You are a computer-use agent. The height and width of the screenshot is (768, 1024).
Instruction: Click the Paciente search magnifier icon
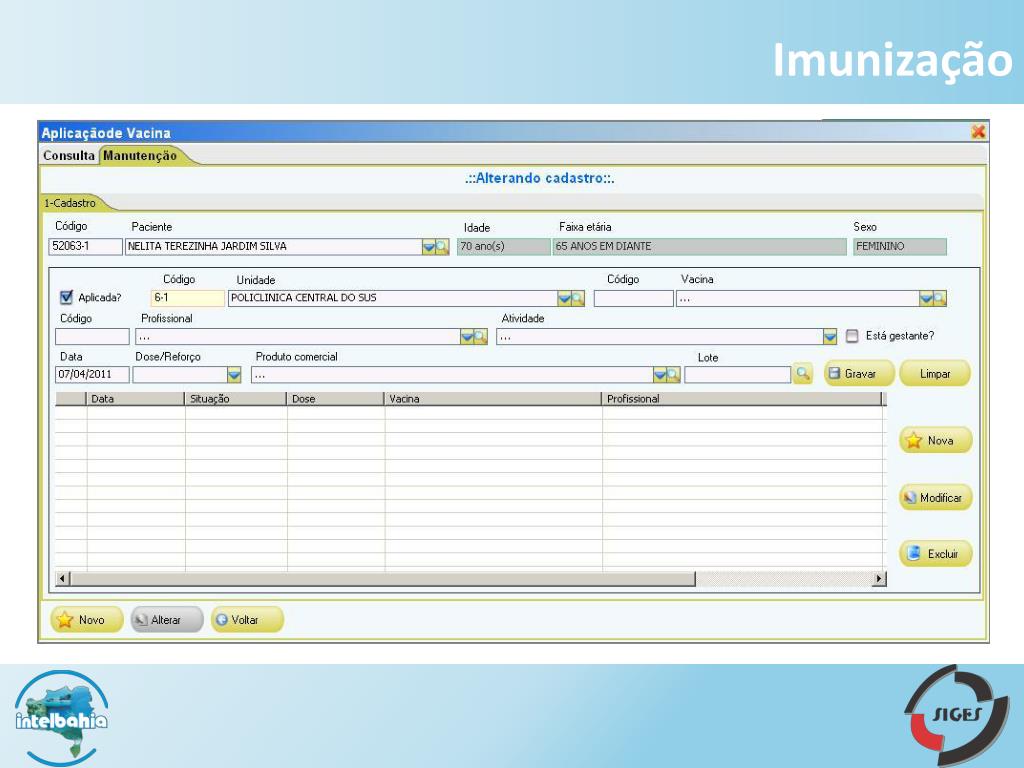[442, 247]
